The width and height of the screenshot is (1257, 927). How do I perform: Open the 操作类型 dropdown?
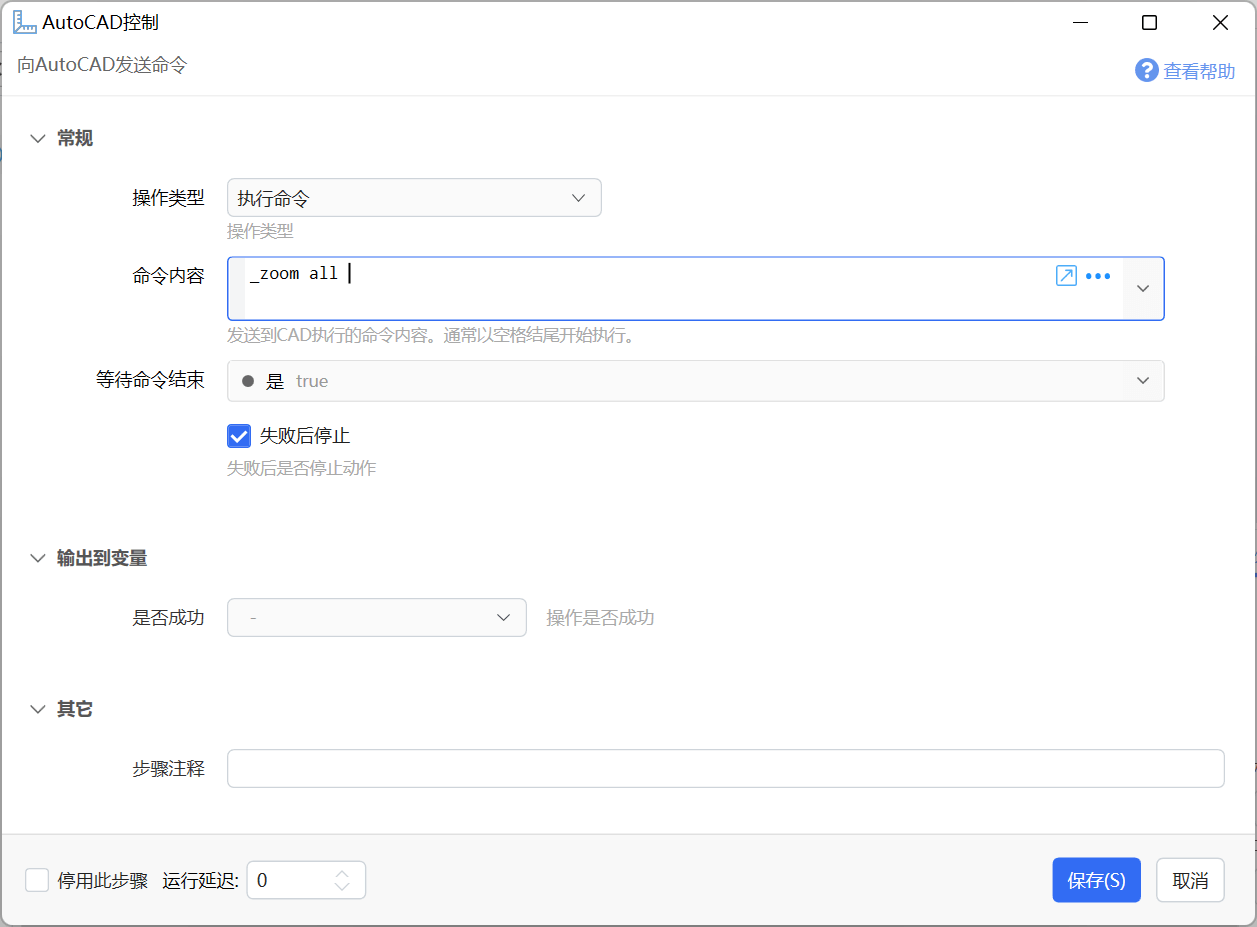tap(414, 198)
